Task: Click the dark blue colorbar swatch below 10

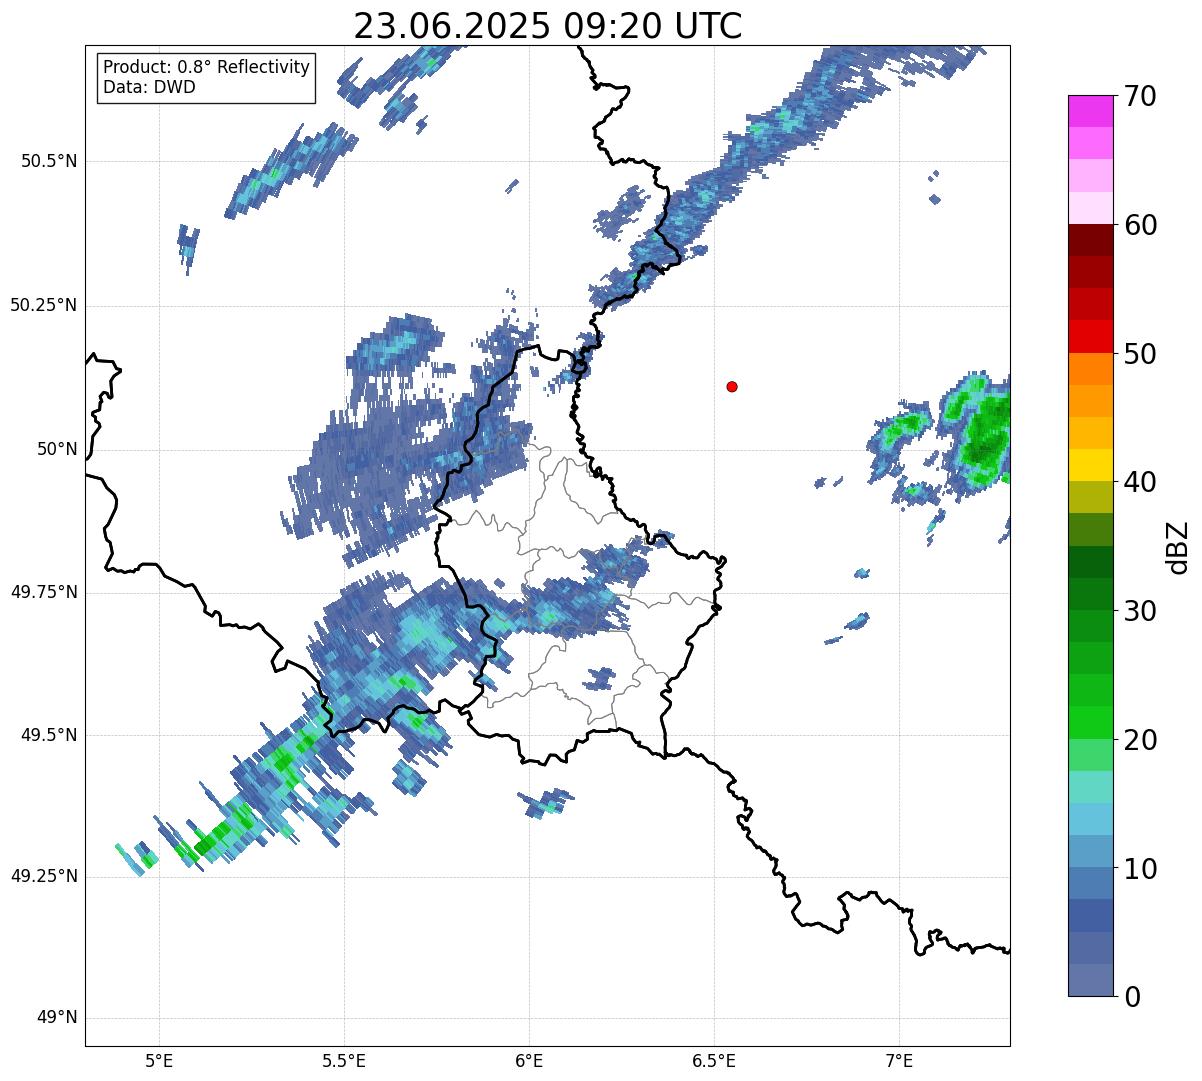Action: click(x=1091, y=916)
